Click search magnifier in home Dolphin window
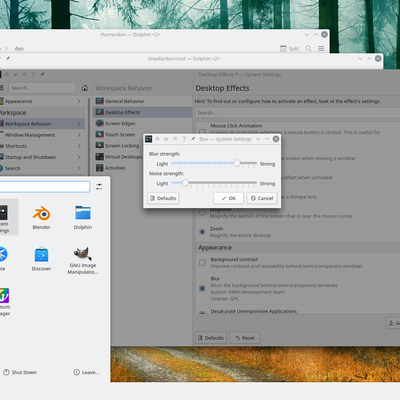 click(309, 49)
